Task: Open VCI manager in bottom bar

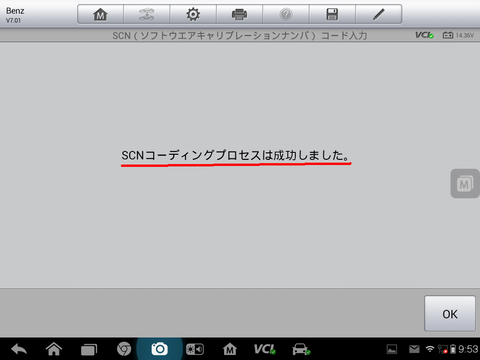Action: pyautogui.click(x=265, y=349)
